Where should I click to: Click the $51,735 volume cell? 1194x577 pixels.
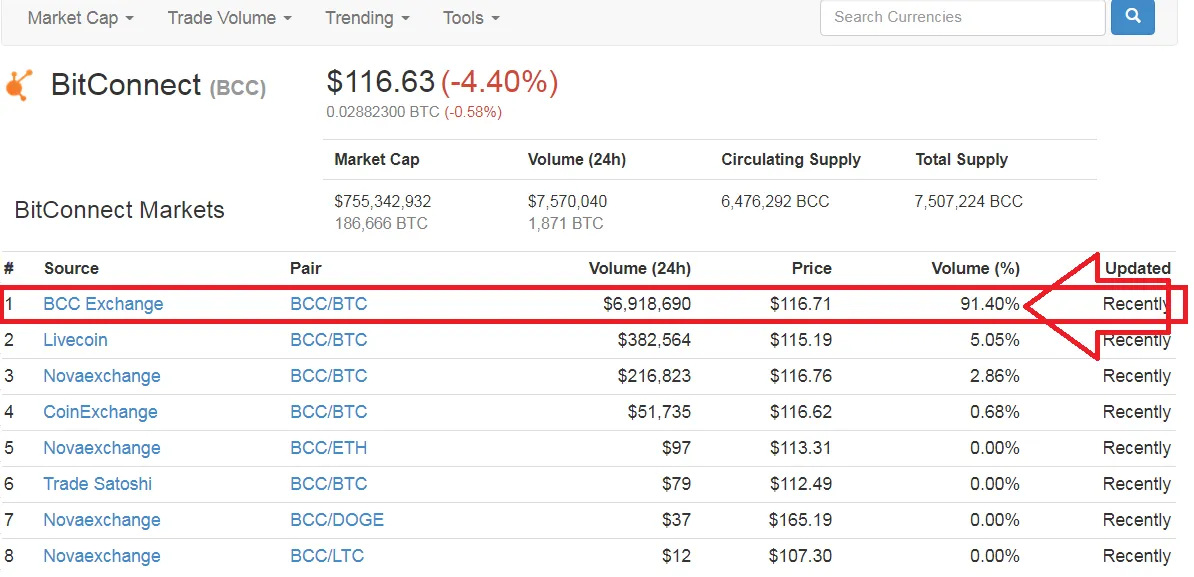coord(659,412)
